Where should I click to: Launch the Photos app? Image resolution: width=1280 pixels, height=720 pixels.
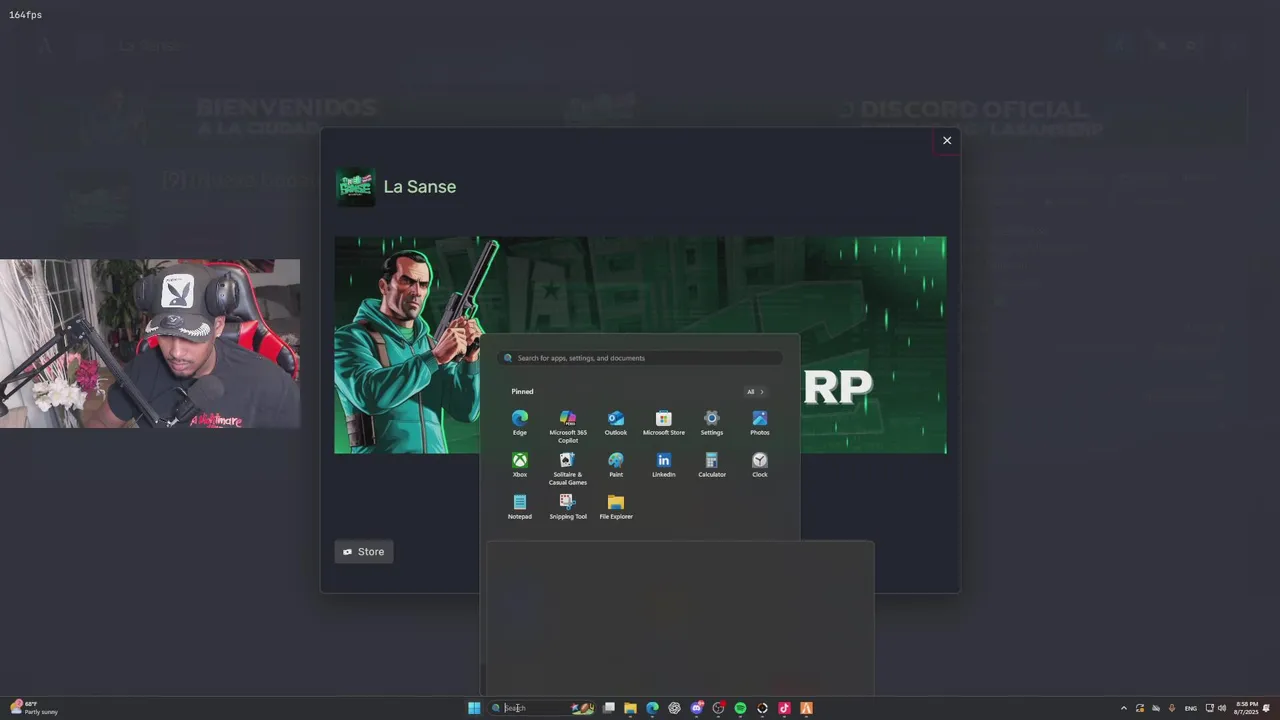760,423
